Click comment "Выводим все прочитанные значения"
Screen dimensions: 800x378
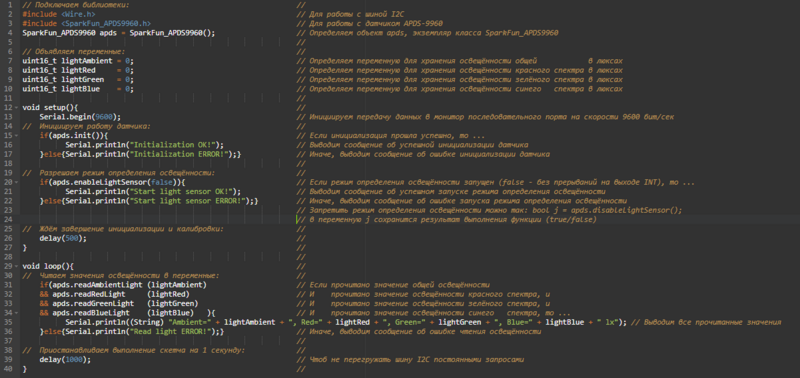click(707, 322)
